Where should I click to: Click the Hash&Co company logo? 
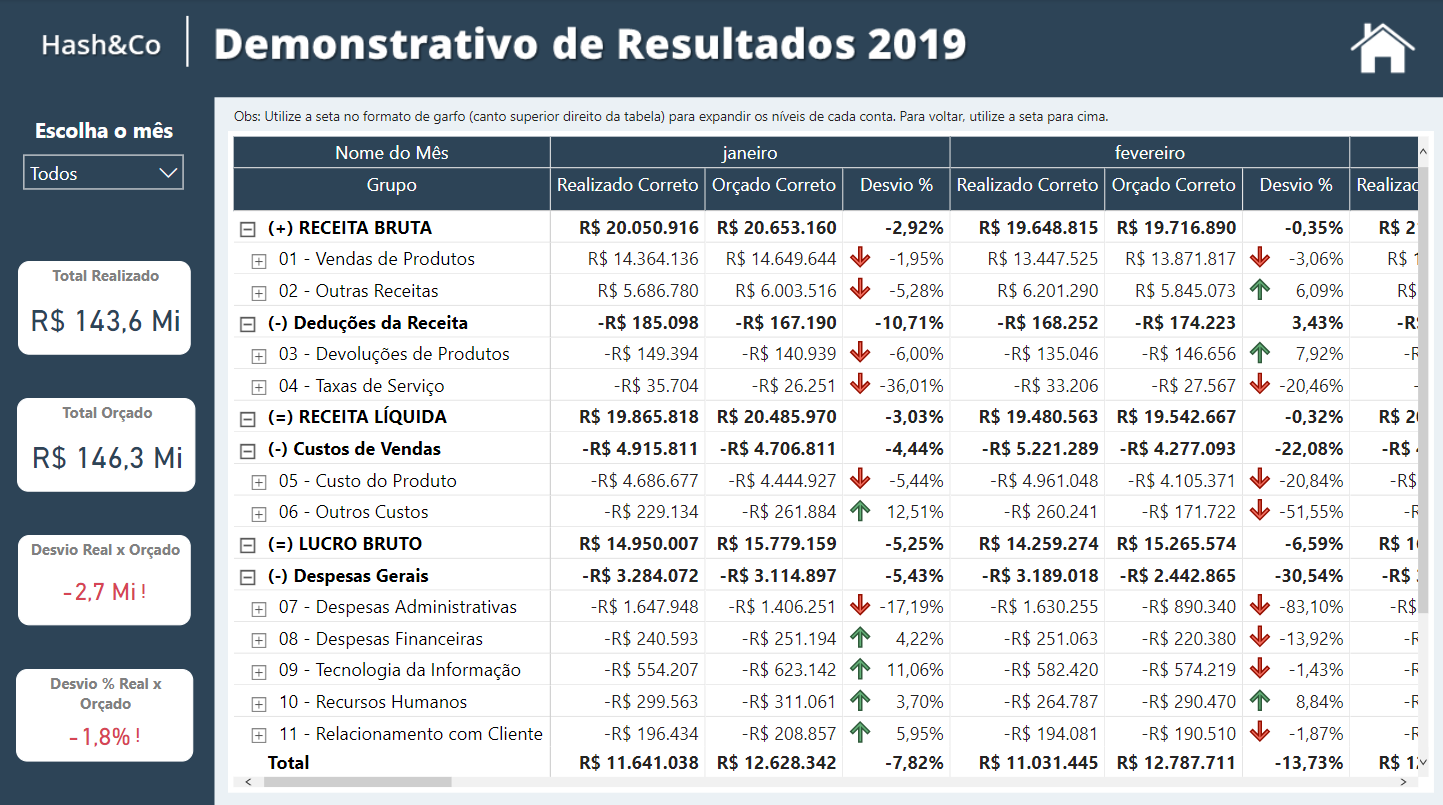(100, 45)
